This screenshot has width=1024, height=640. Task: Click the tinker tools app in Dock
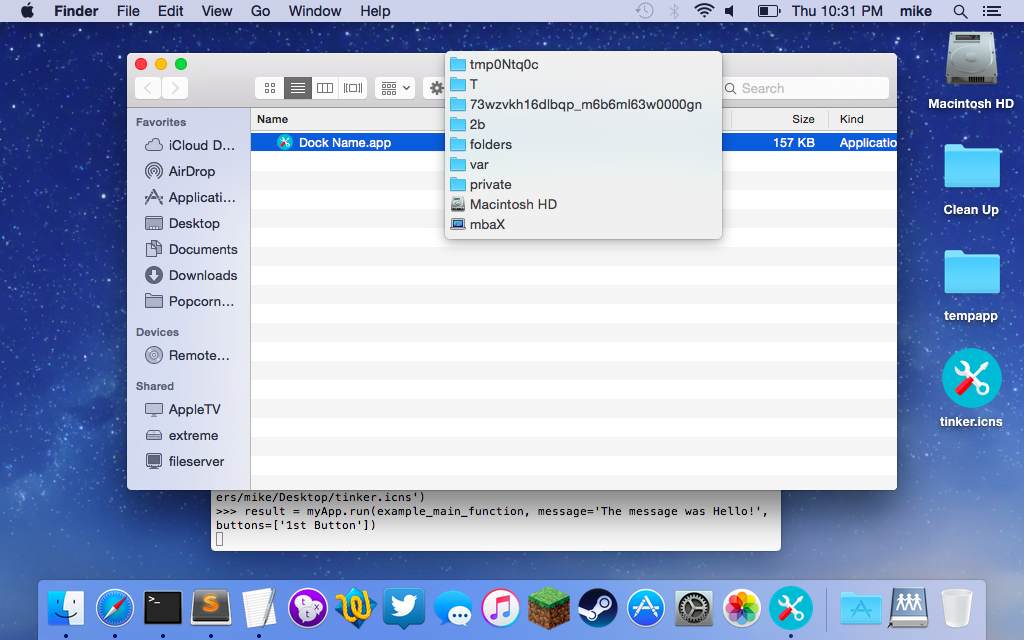(790, 608)
